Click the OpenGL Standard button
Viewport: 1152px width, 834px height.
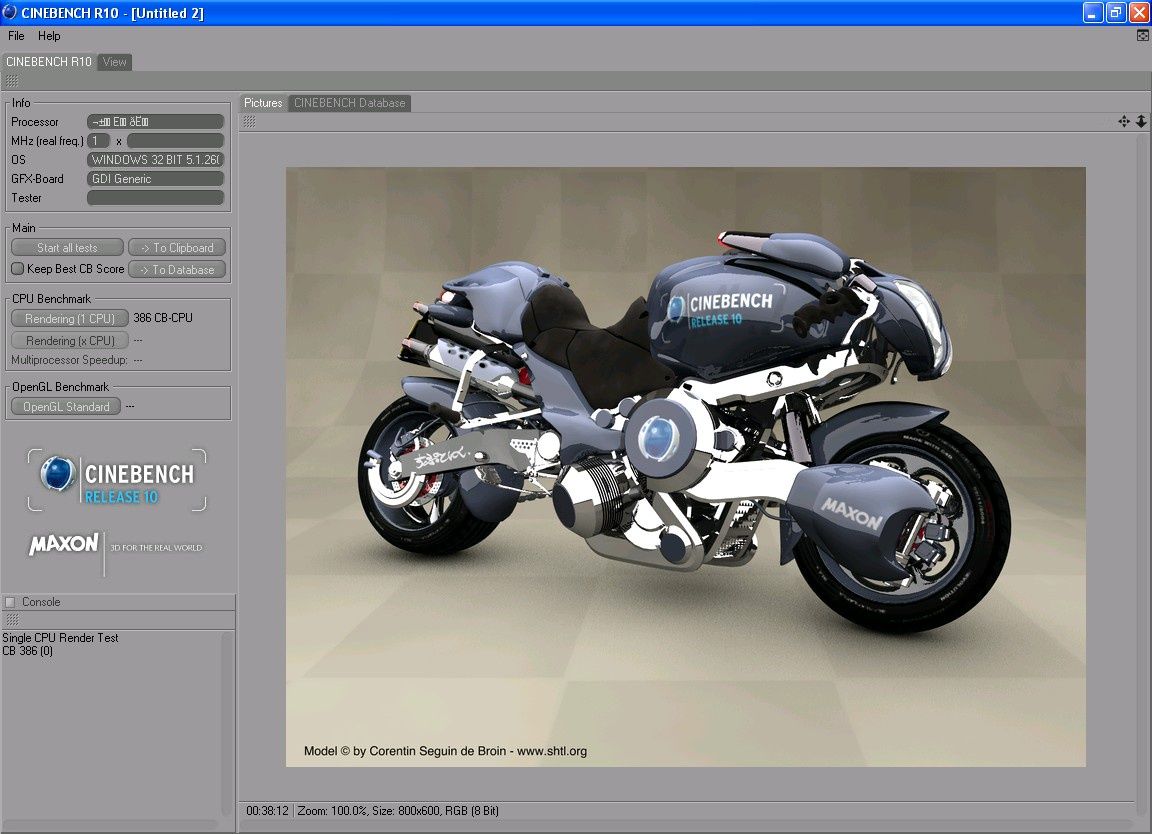66,406
